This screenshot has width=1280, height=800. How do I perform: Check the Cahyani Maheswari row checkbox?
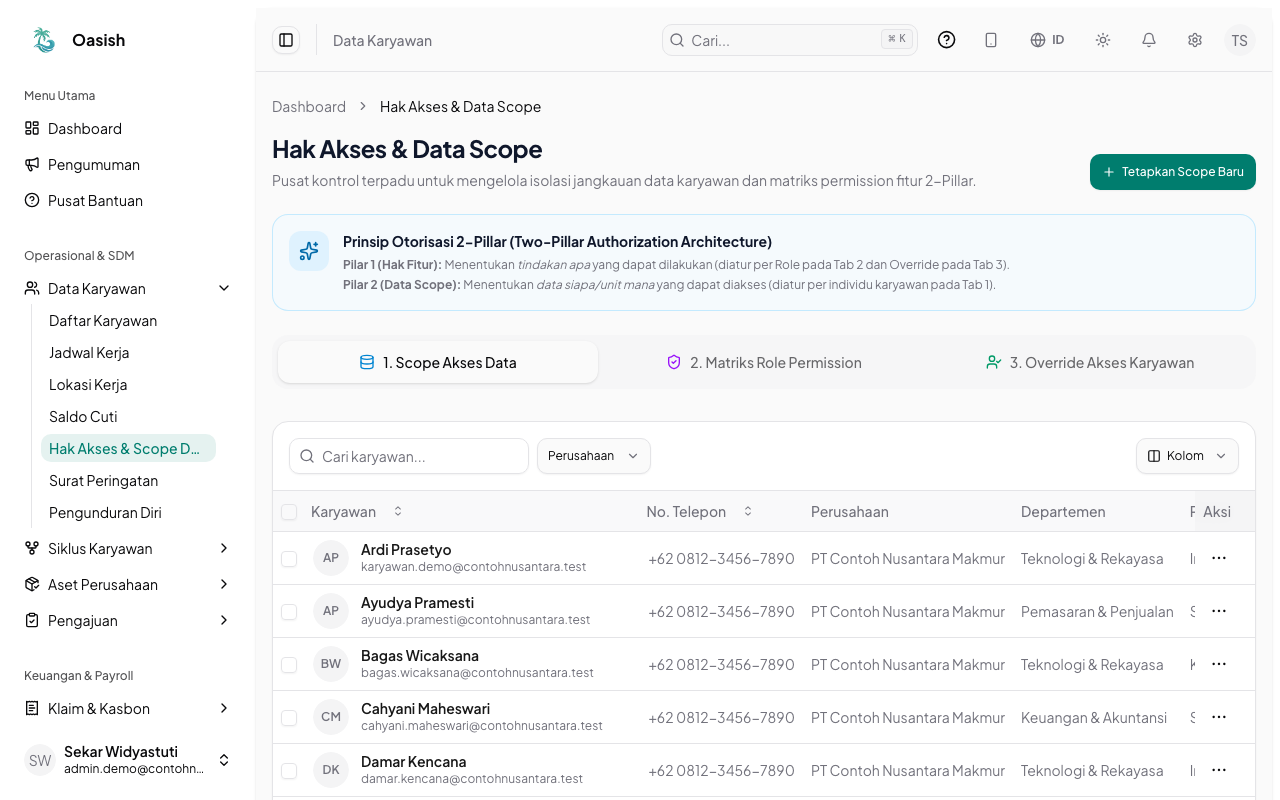tap(289, 718)
